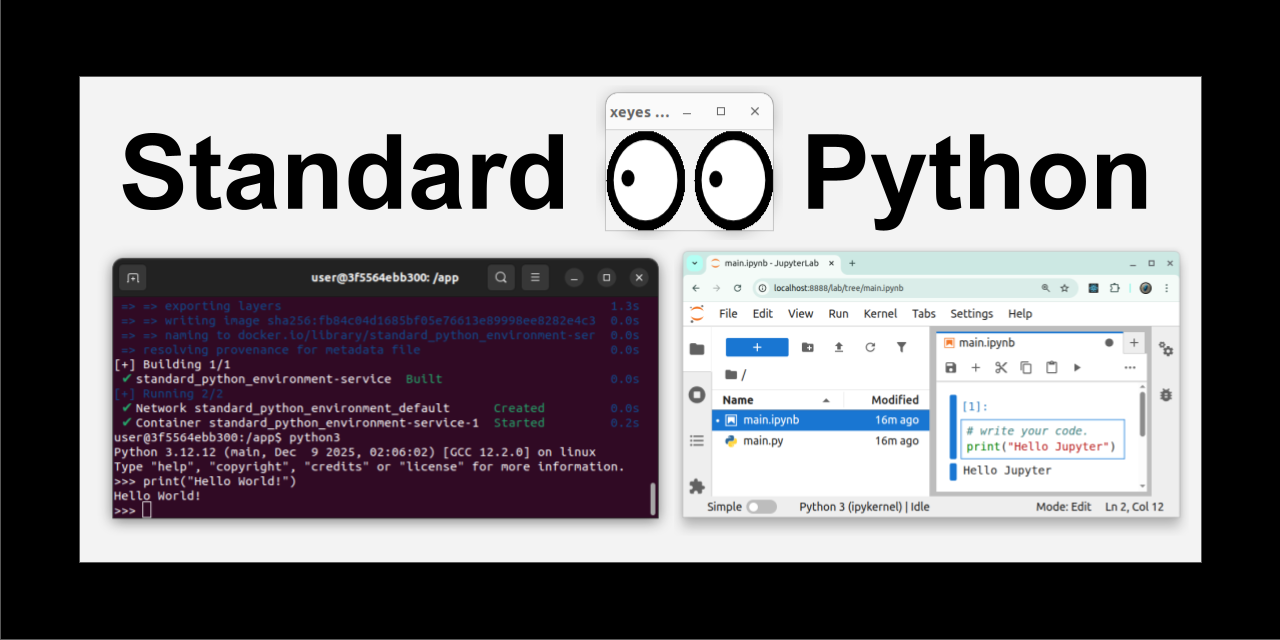The image size is (1280, 640).
Task: Open the JupyterLab debugger bug icon
Action: coord(1165,395)
